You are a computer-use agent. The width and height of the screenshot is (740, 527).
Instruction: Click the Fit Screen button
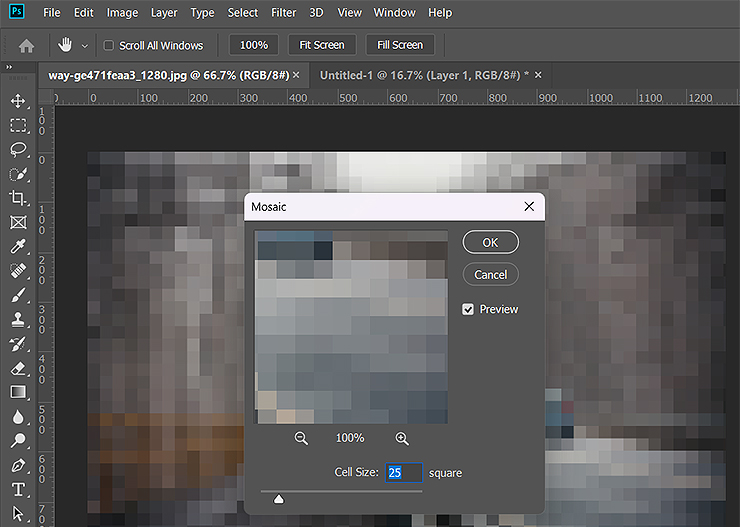(322, 45)
